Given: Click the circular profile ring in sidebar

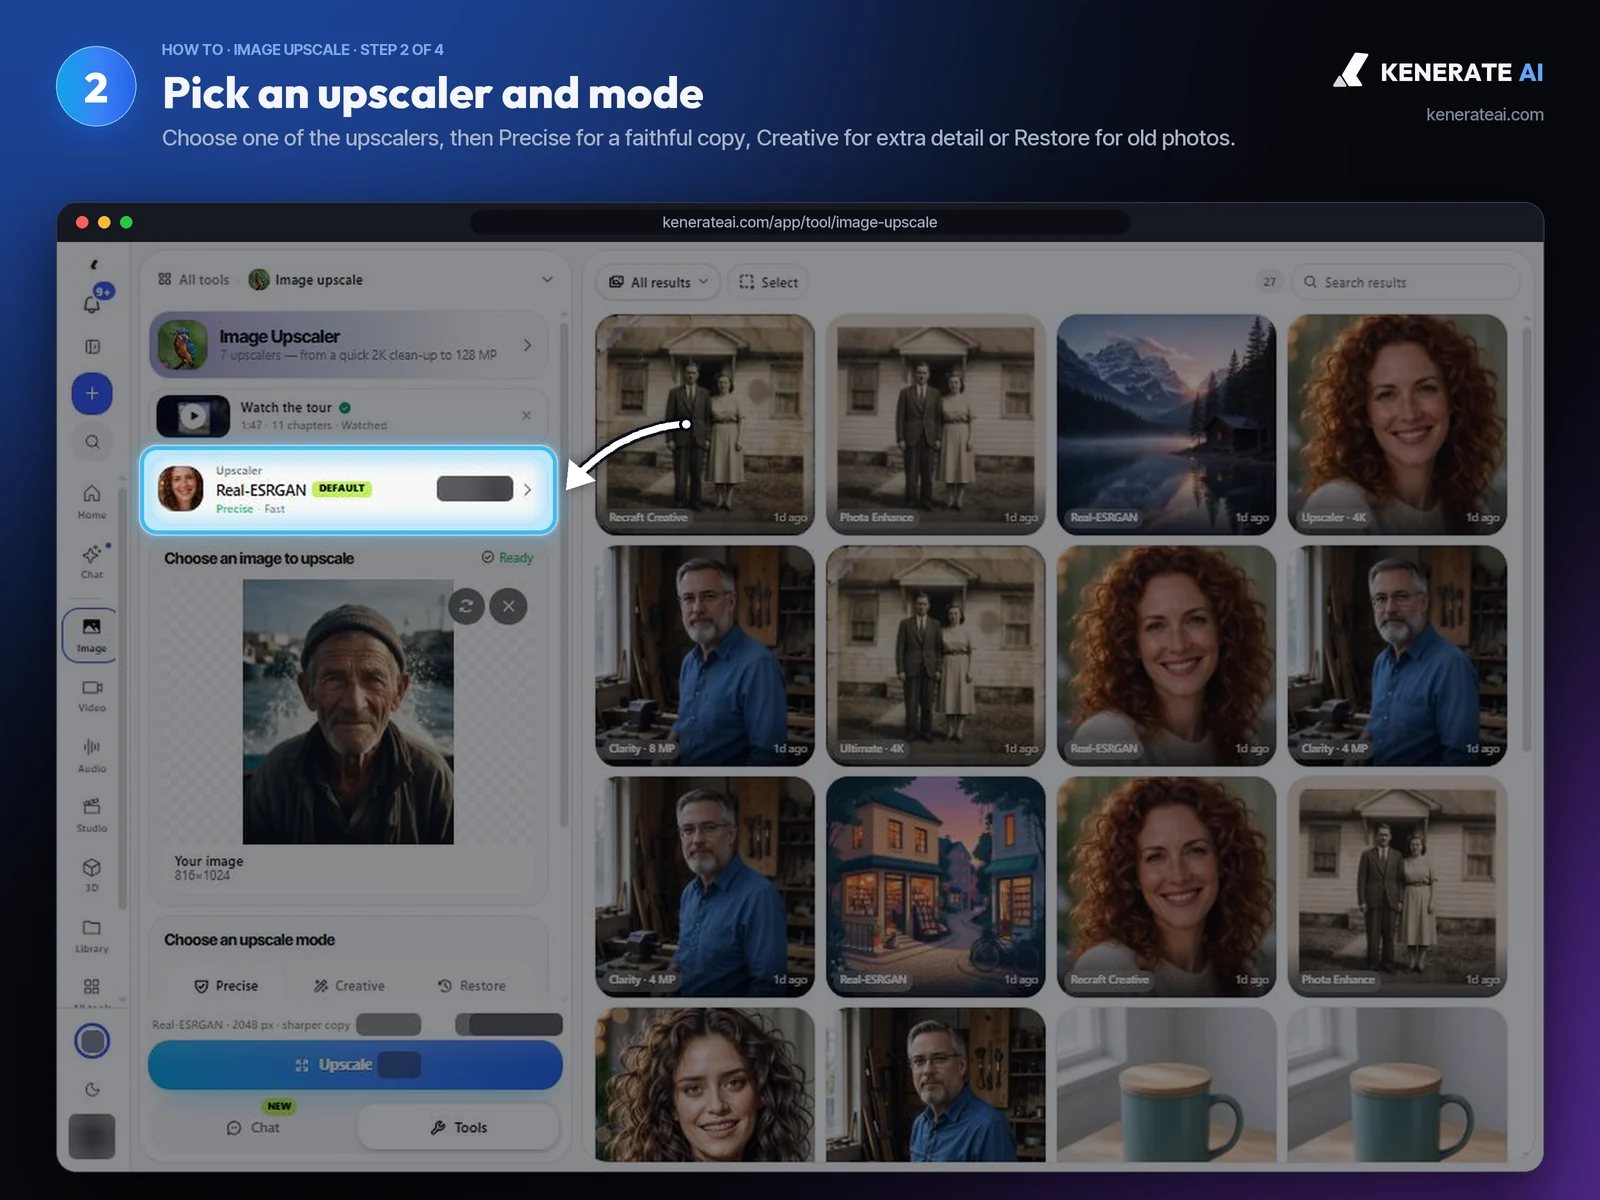Looking at the screenshot, I should (92, 1041).
